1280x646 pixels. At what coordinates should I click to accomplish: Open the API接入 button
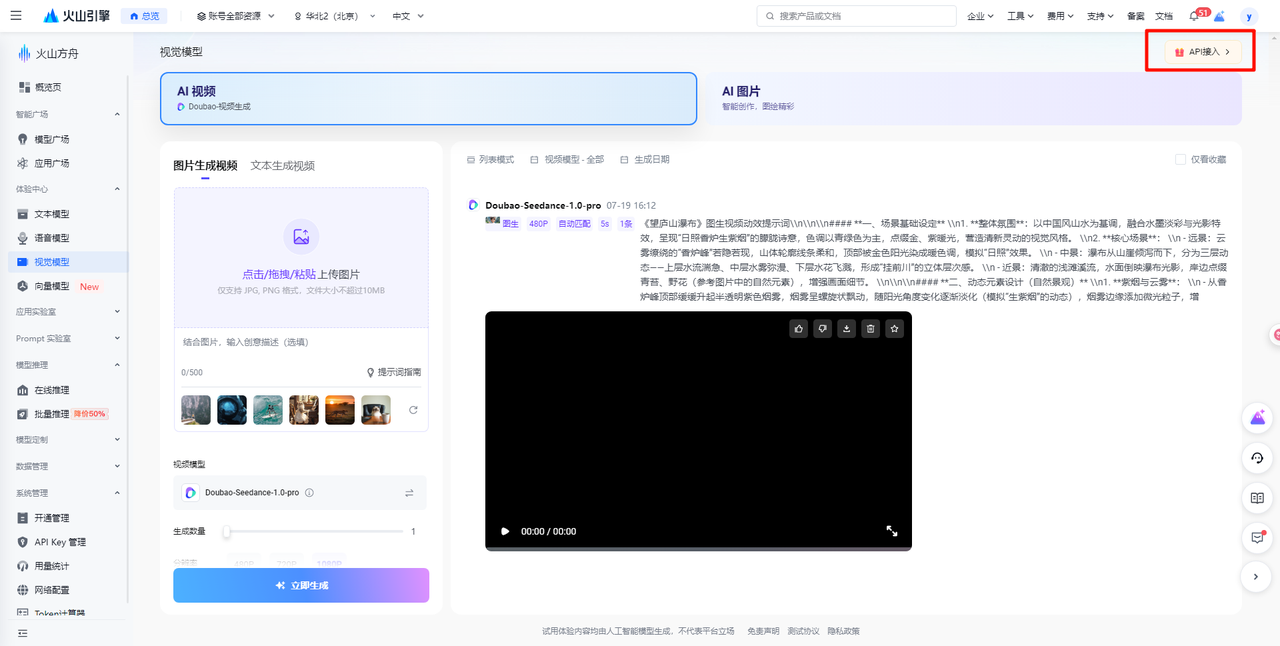(x=1203, y=51)
